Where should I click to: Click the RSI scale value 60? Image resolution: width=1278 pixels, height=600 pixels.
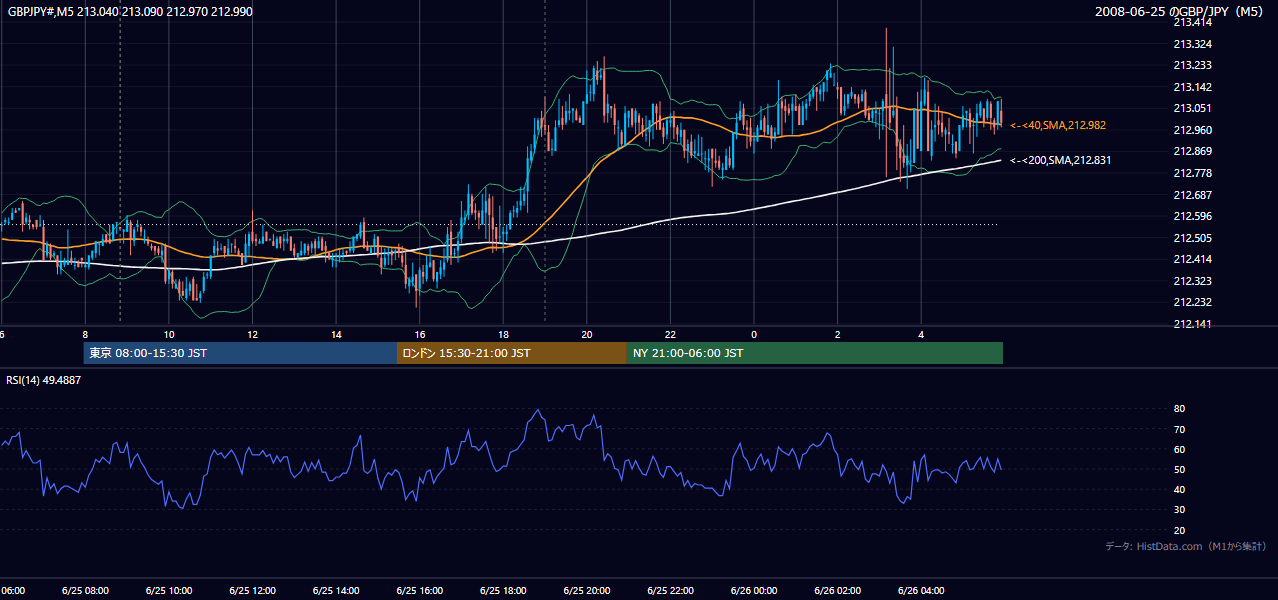click(x=1179, y=449)
